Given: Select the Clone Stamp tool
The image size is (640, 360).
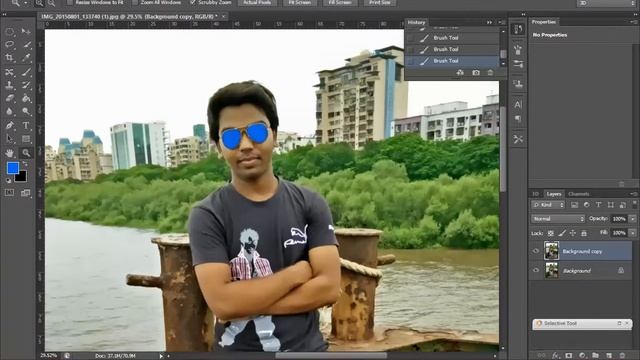Looking at the screenshot, I should point(9,85).
